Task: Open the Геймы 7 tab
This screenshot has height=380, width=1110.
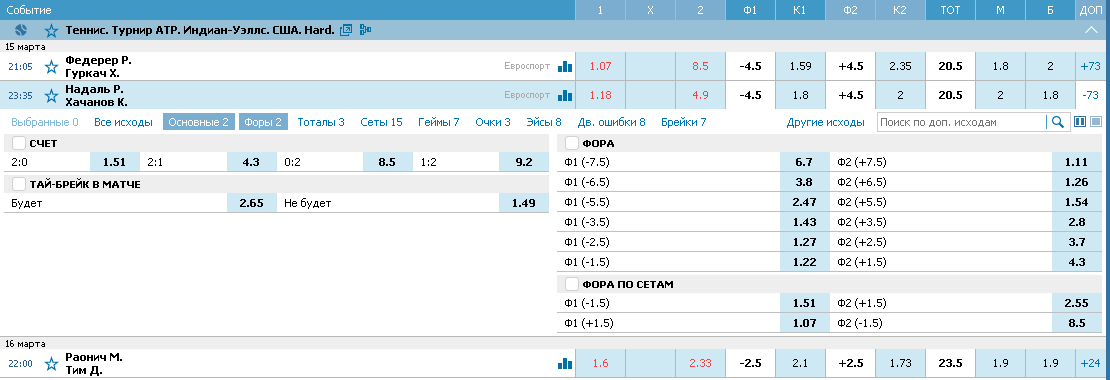Action: click(438, 122)
